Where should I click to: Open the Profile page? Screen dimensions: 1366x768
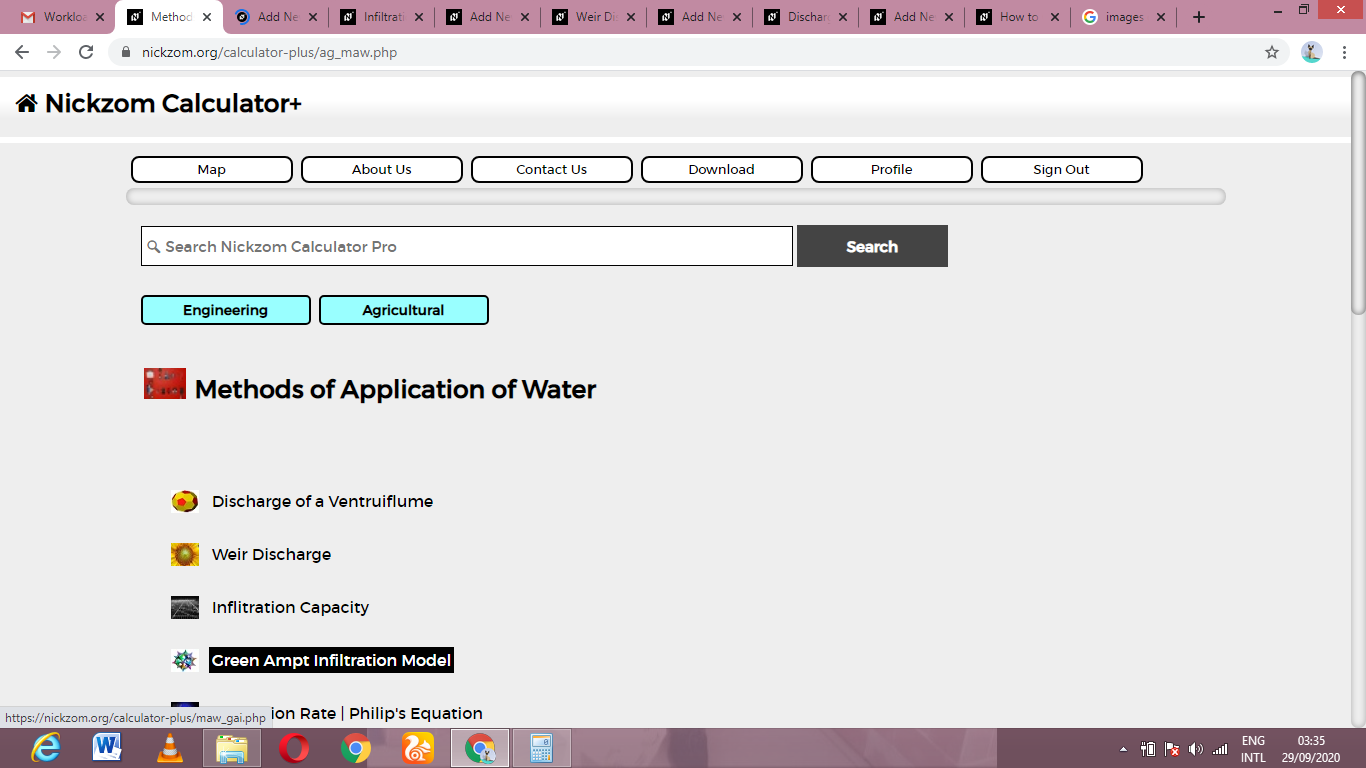892,169
